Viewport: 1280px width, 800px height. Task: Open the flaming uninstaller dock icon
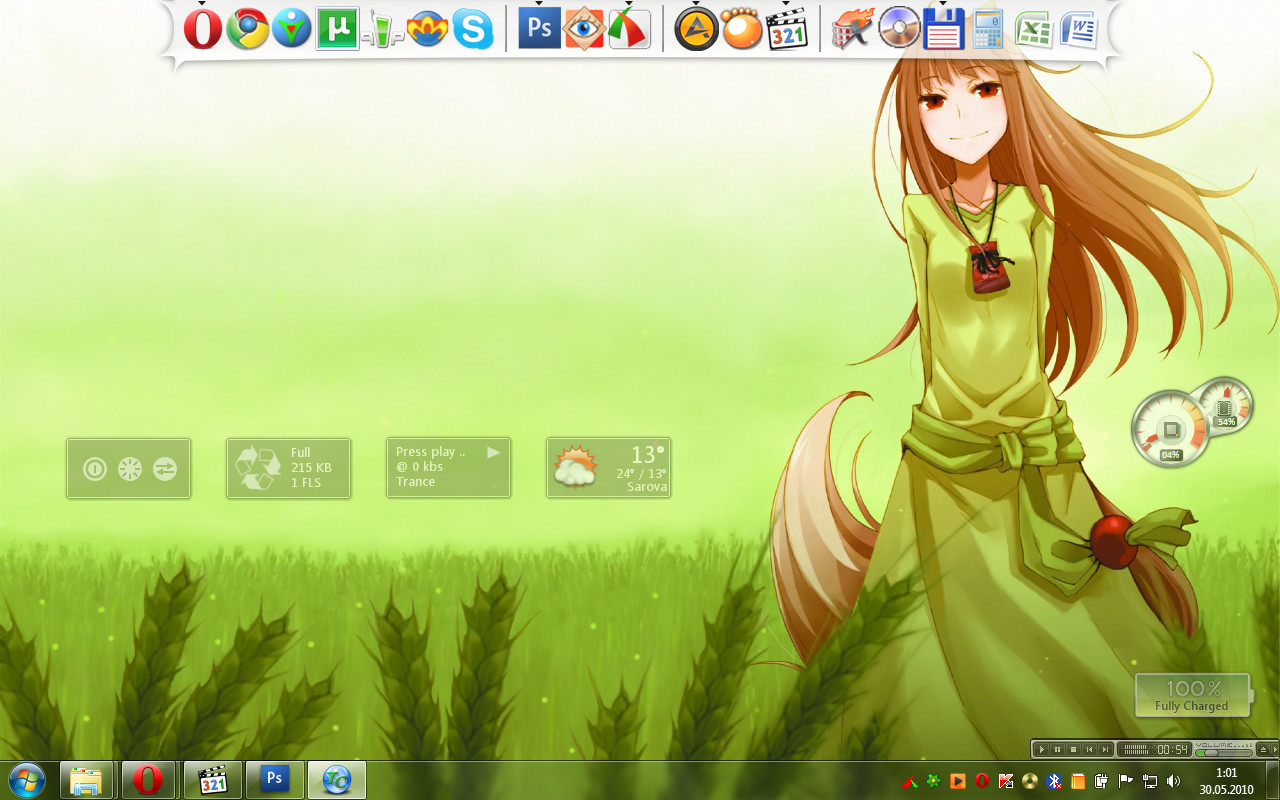pos(853,29)
